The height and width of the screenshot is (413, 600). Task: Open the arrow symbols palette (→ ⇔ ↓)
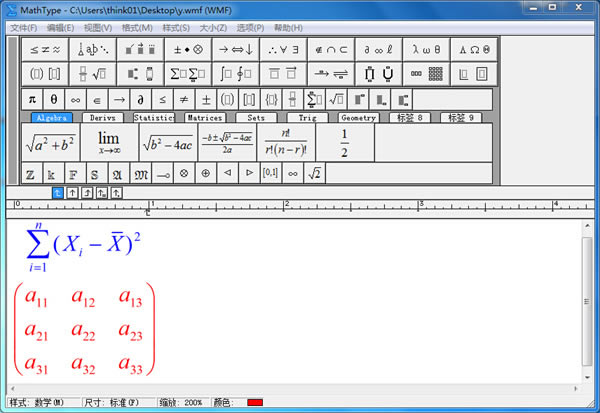[x=238, y=49]
